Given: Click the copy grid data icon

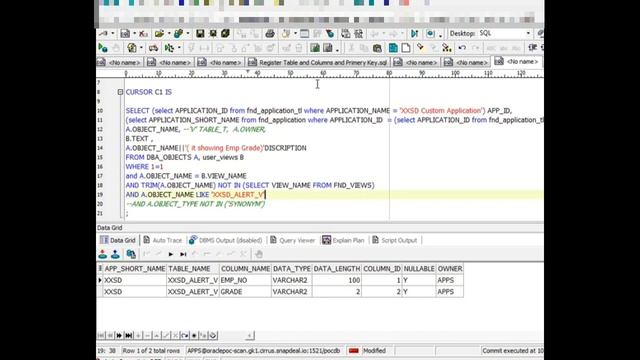Looking at the screenshot, I should point(131,254).
